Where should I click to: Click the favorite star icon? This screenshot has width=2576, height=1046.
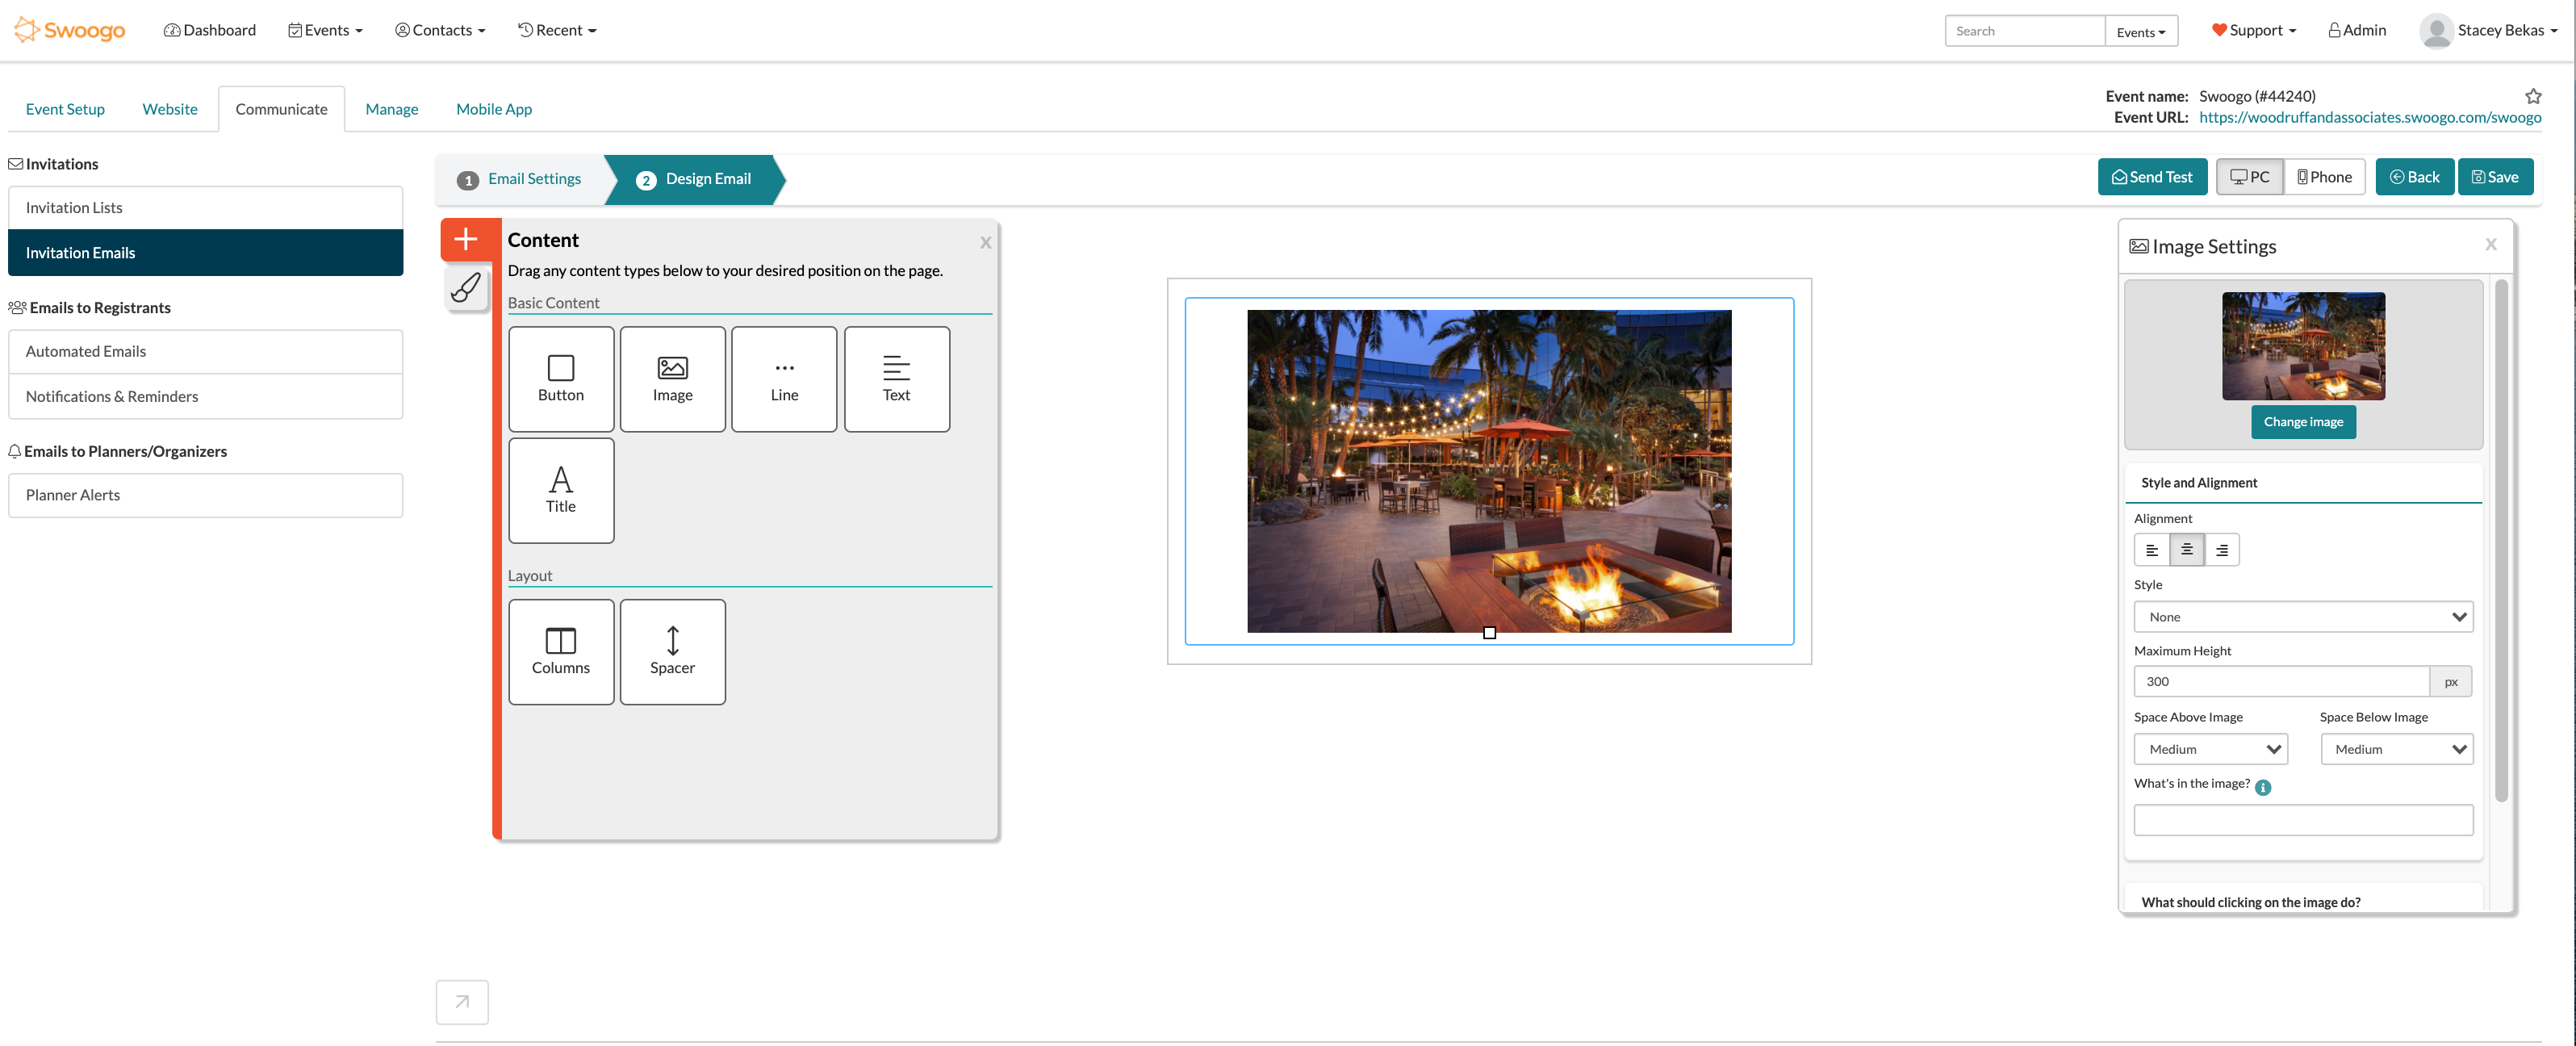pos(2533,96)
